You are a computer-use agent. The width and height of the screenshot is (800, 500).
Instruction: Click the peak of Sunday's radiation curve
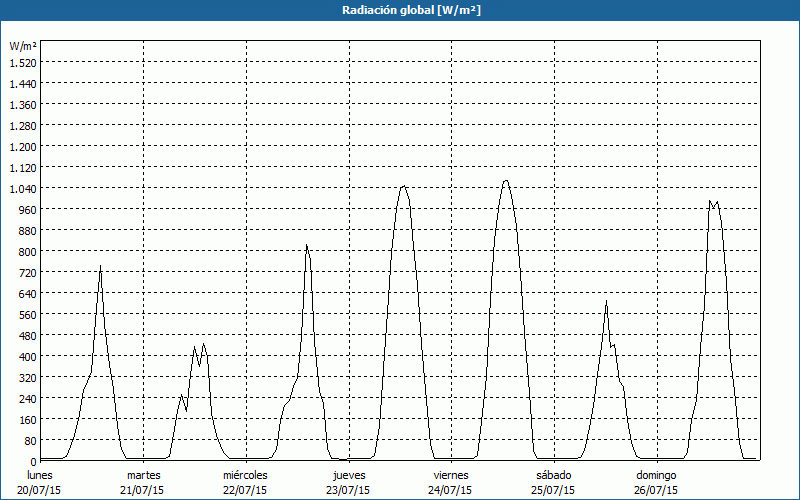[x=710, y=201]
